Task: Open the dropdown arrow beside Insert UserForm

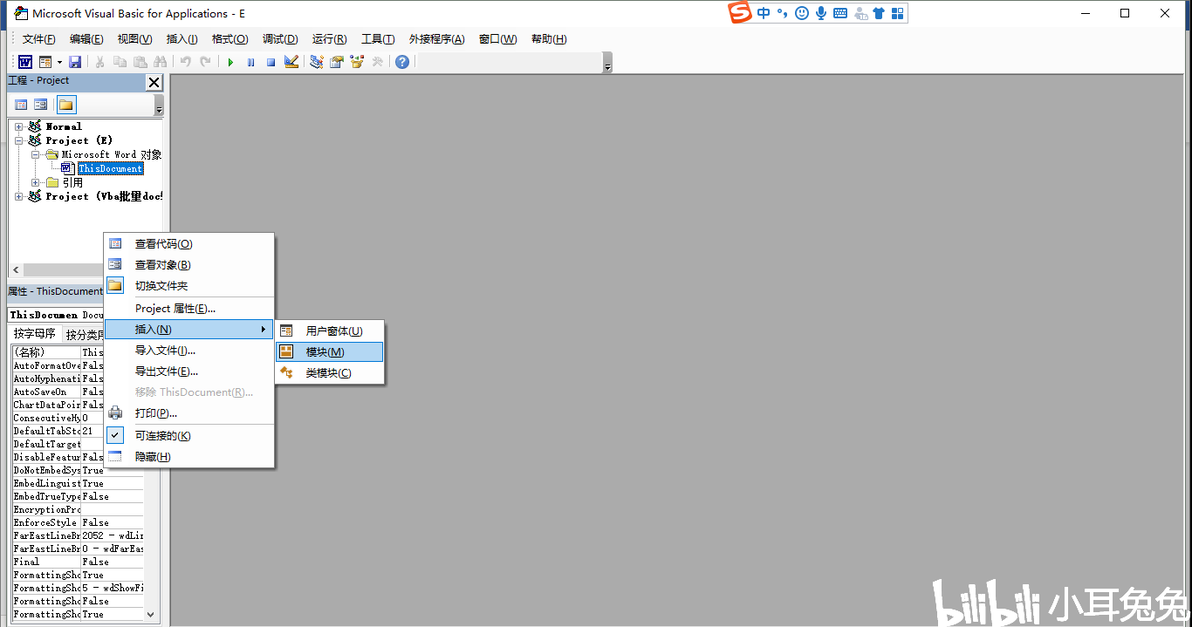Action: 59,62
